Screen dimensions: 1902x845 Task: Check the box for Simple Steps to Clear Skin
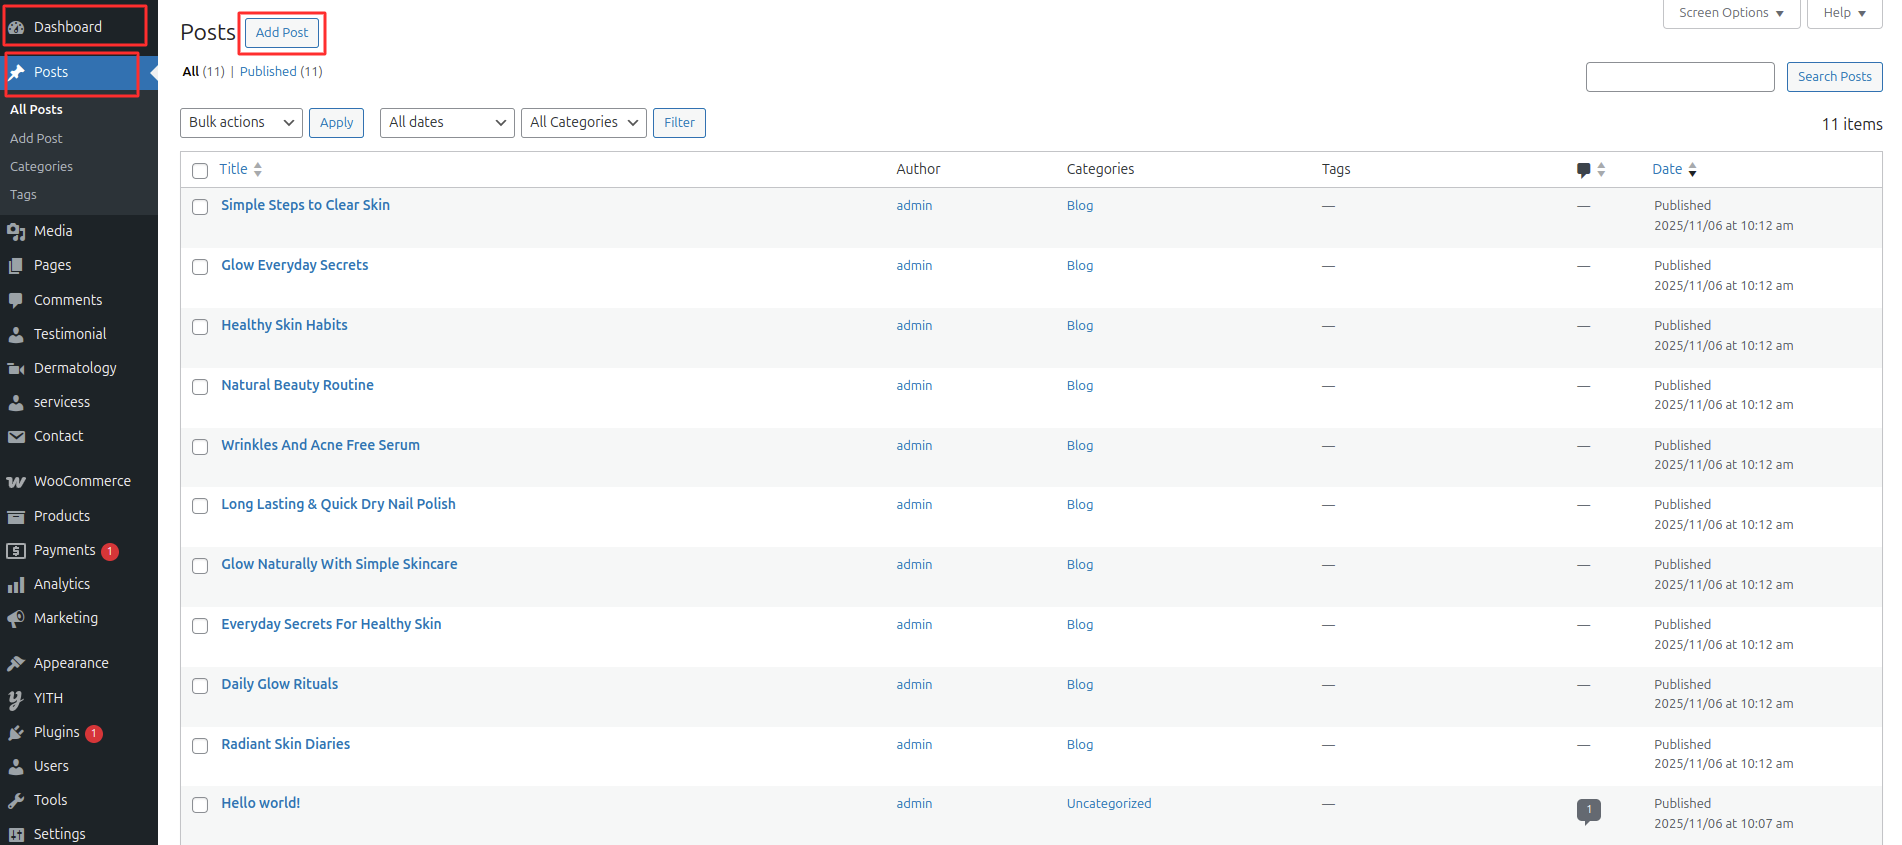tap(200, 207)
